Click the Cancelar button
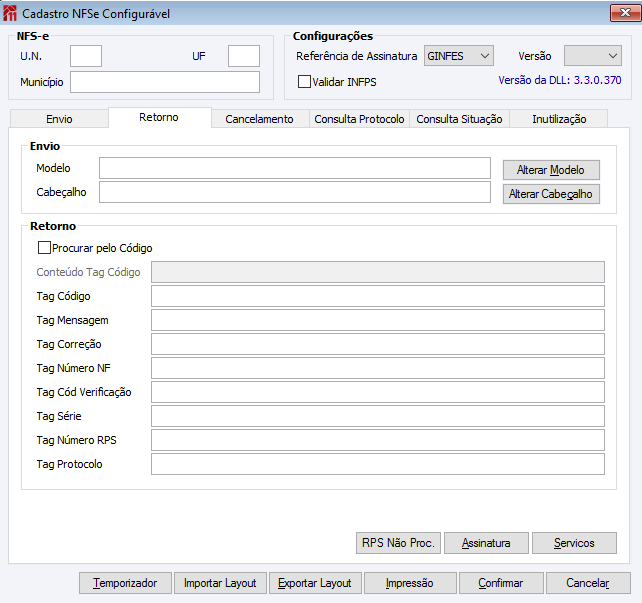 coord(588,583)
